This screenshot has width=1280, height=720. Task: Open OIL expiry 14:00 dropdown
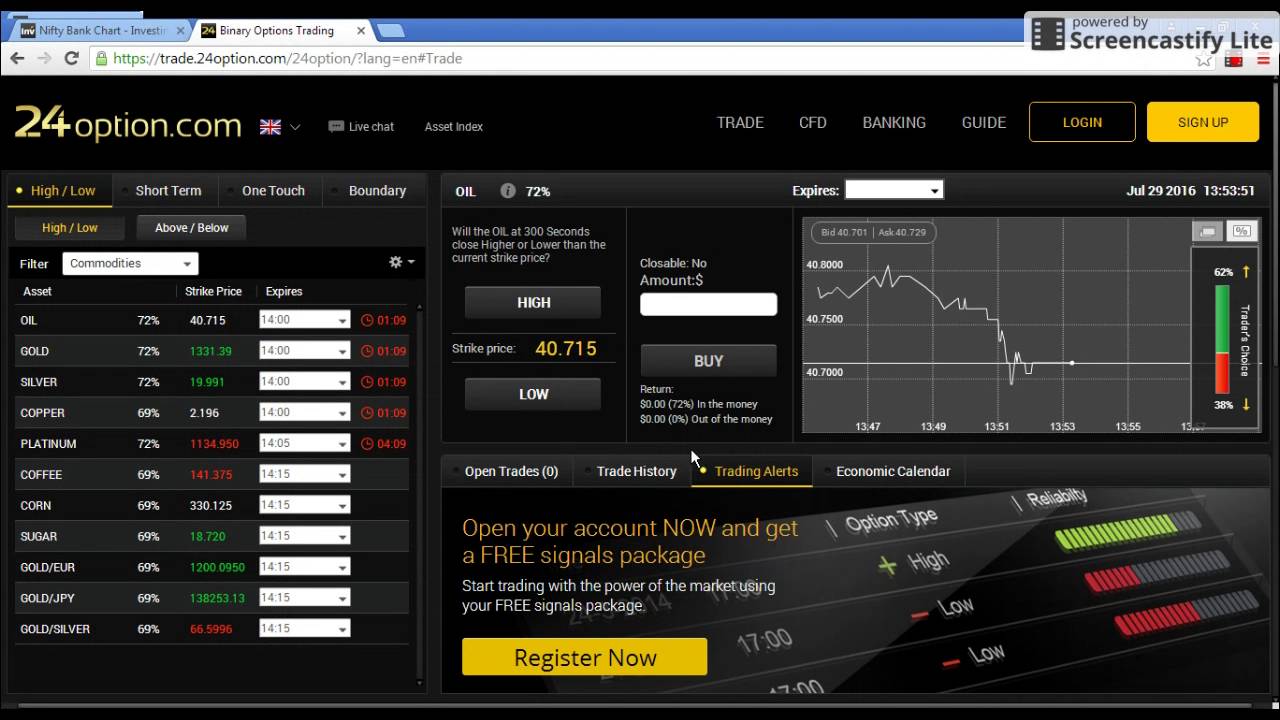(304, 320)
